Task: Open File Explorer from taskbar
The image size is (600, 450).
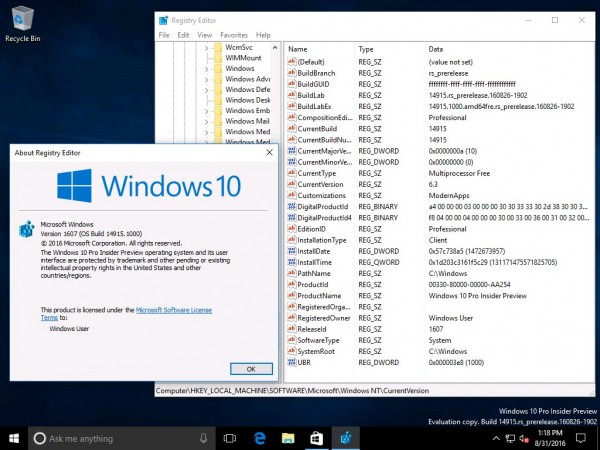Action: click(x=288, y=439)
